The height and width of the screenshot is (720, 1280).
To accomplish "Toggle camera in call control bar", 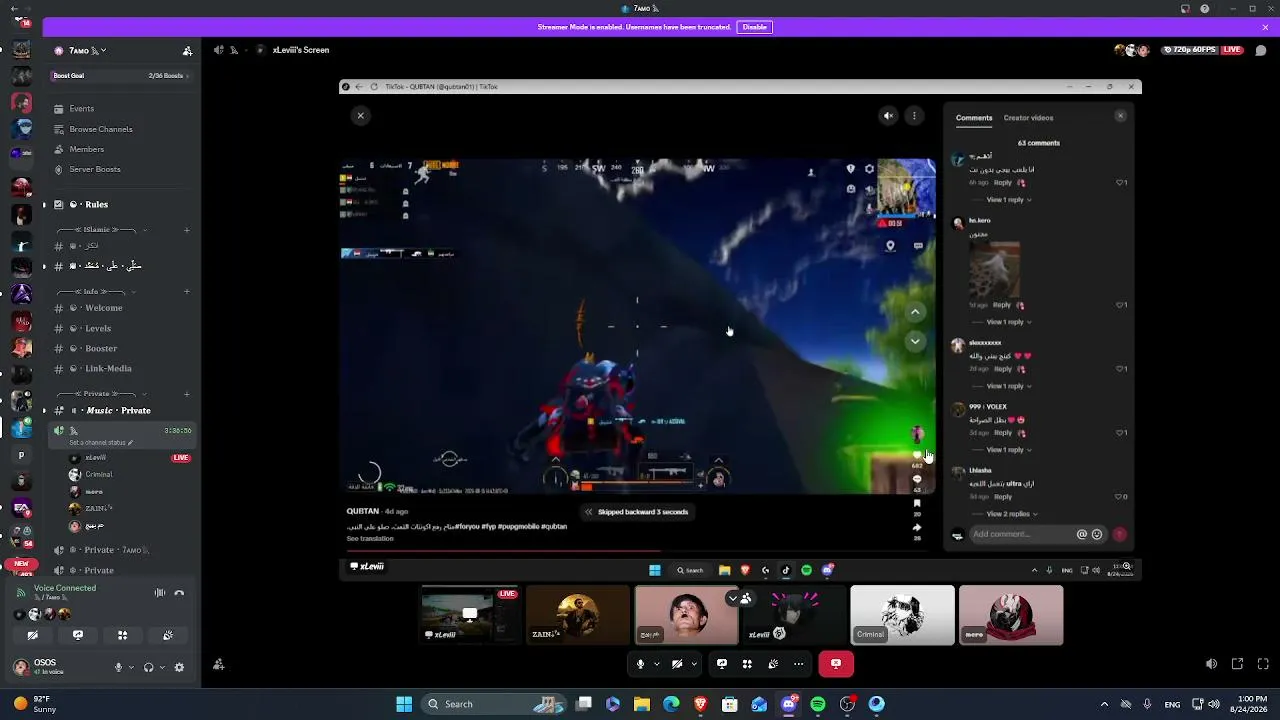I will (678, 664).
